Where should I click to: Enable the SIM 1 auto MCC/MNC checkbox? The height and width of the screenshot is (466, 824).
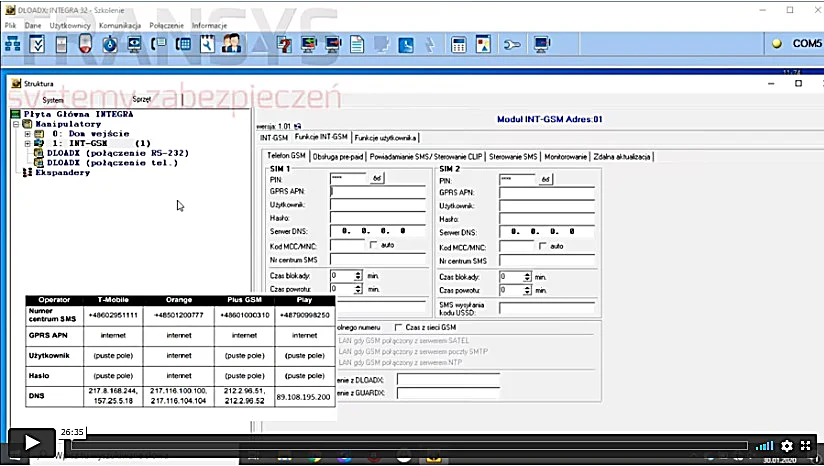click(374, 245)
